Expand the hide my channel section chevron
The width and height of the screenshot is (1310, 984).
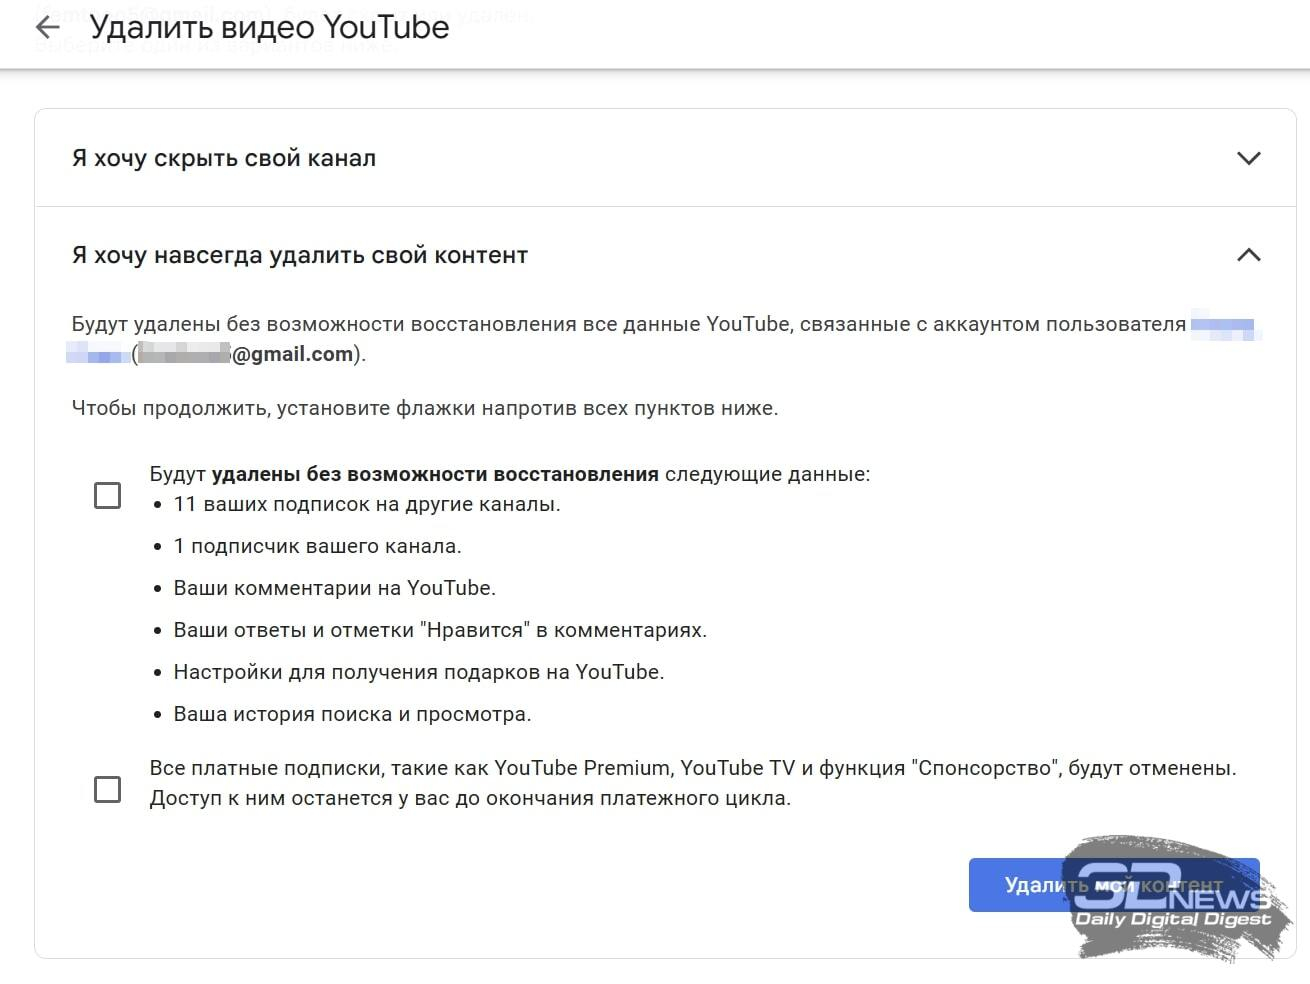(x=1248, y=158)
